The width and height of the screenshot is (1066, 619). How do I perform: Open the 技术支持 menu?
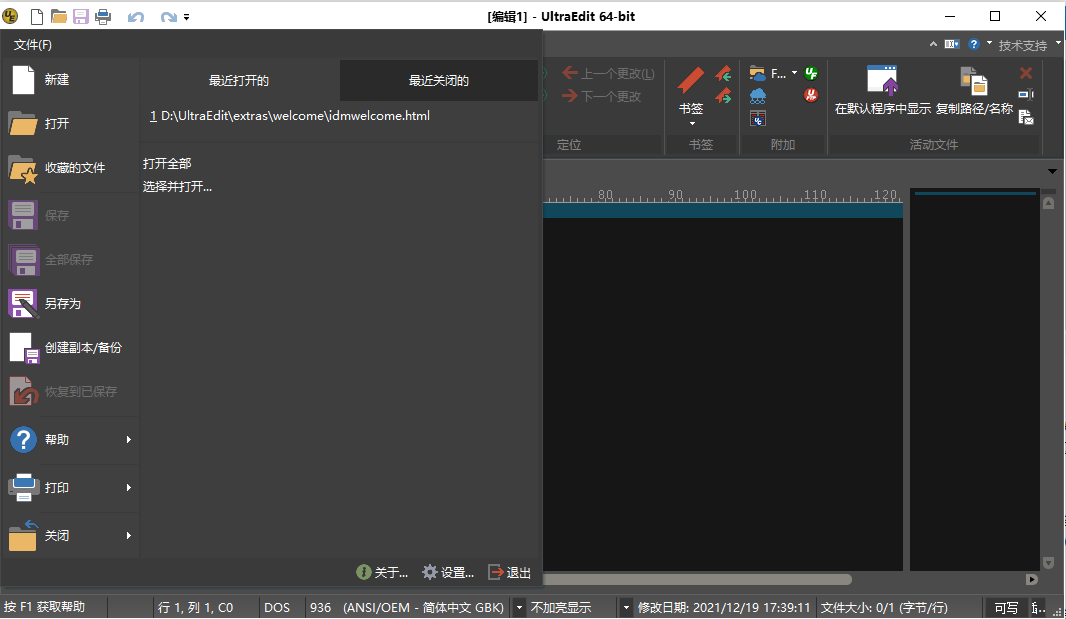[x=1022, y=45]
